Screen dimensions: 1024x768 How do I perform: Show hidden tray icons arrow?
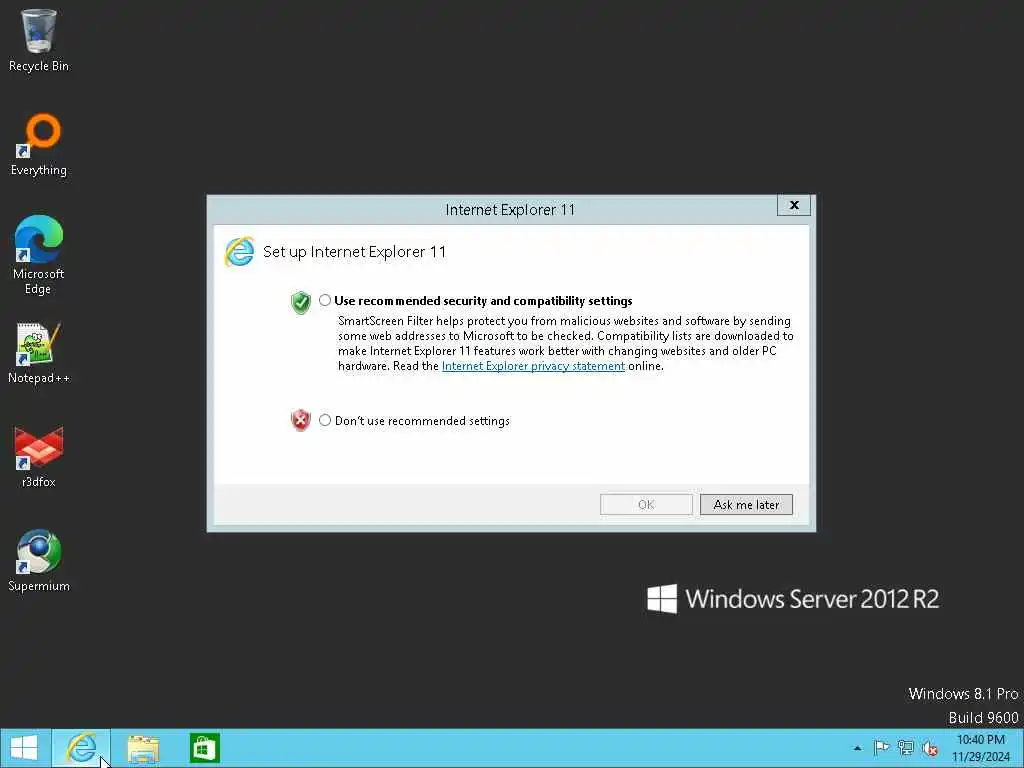[x=857, y=748]
